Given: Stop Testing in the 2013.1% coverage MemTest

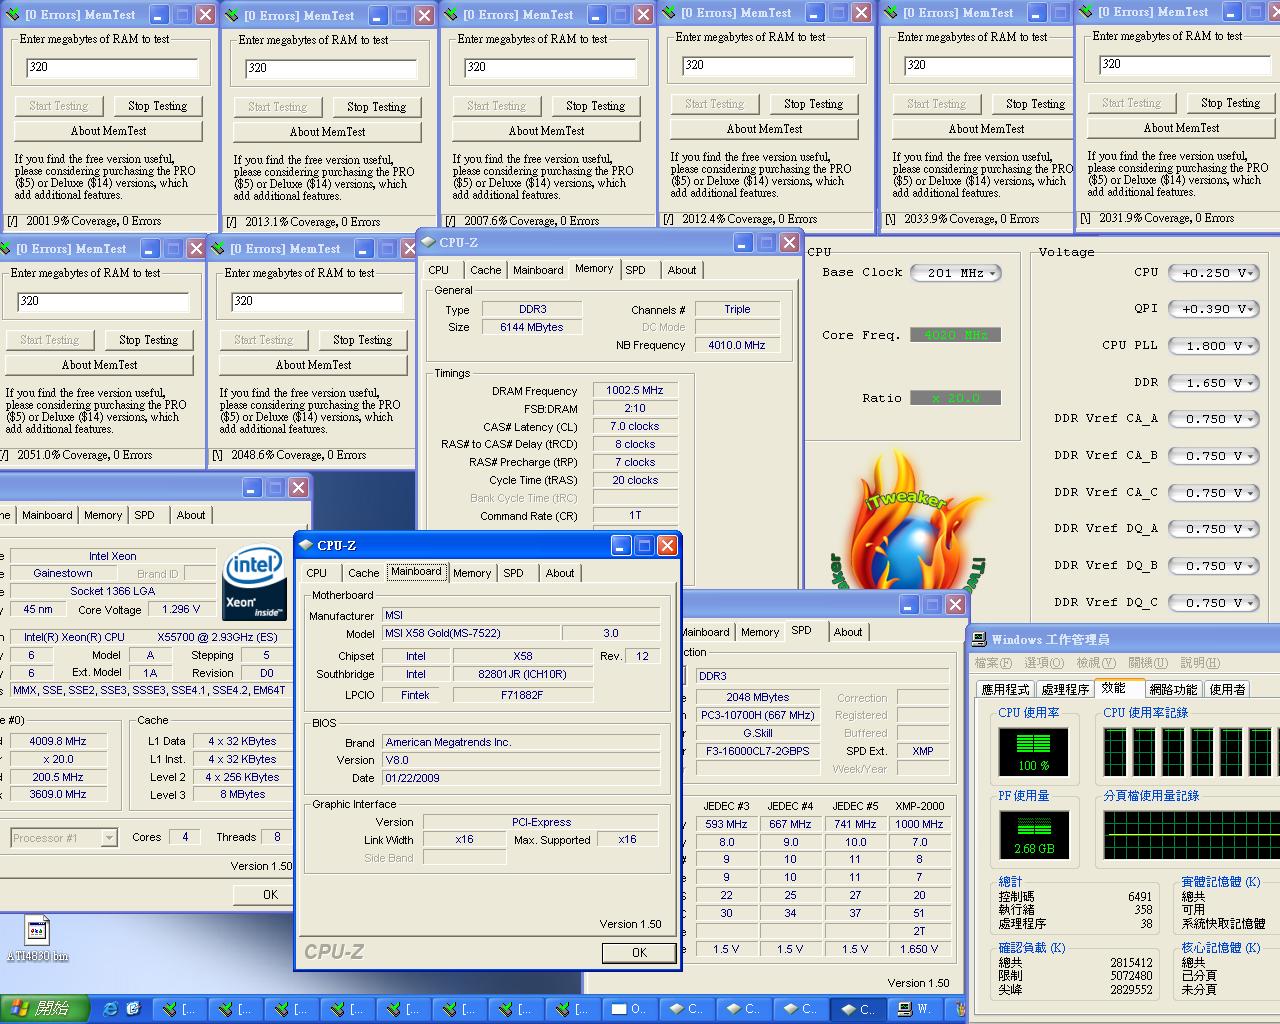Looking at the screenshot, I should [376, 107].
